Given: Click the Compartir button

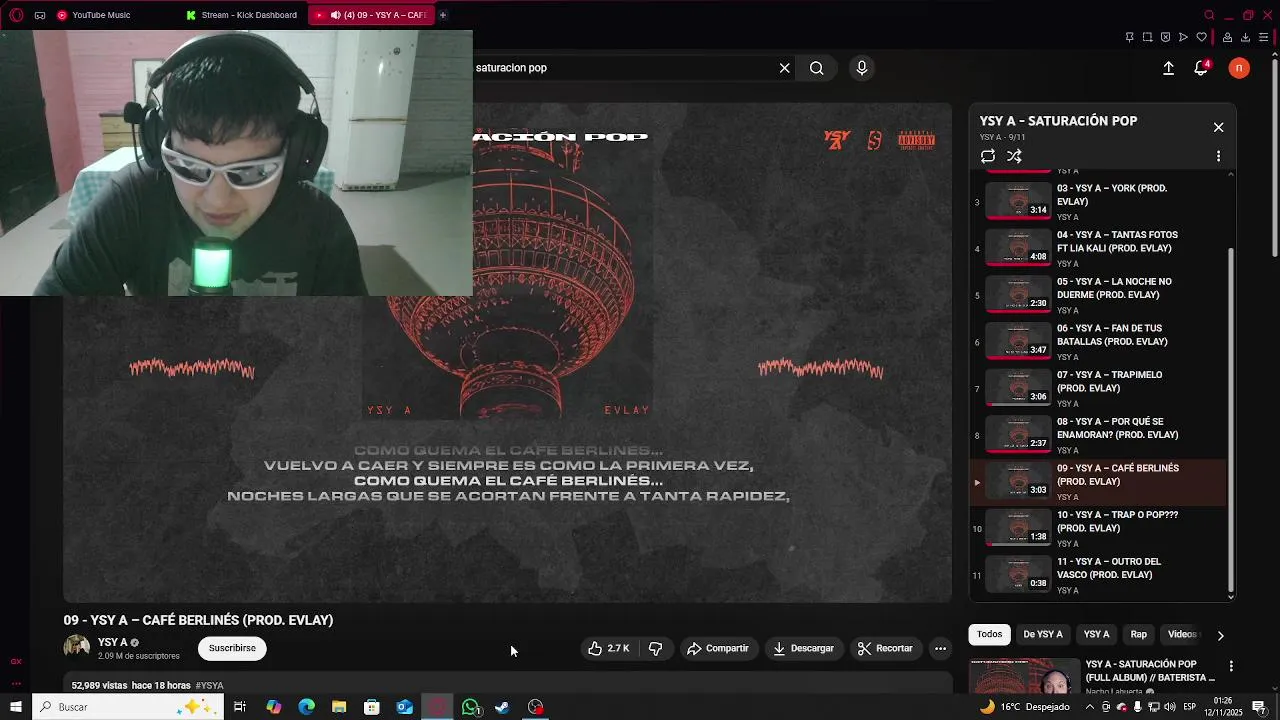Looking at the screenshot, I should point(718,648).
